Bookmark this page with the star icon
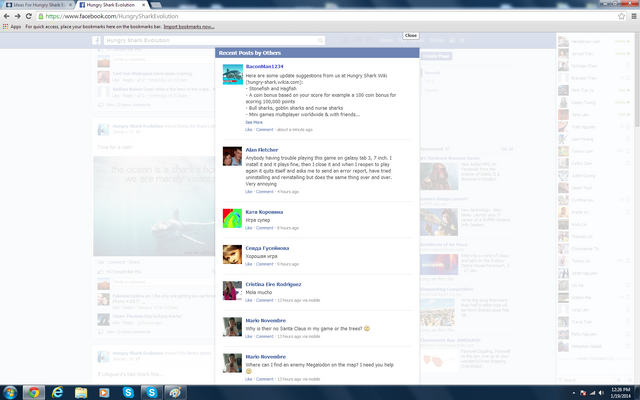The image size is (640, 400). 621,16
